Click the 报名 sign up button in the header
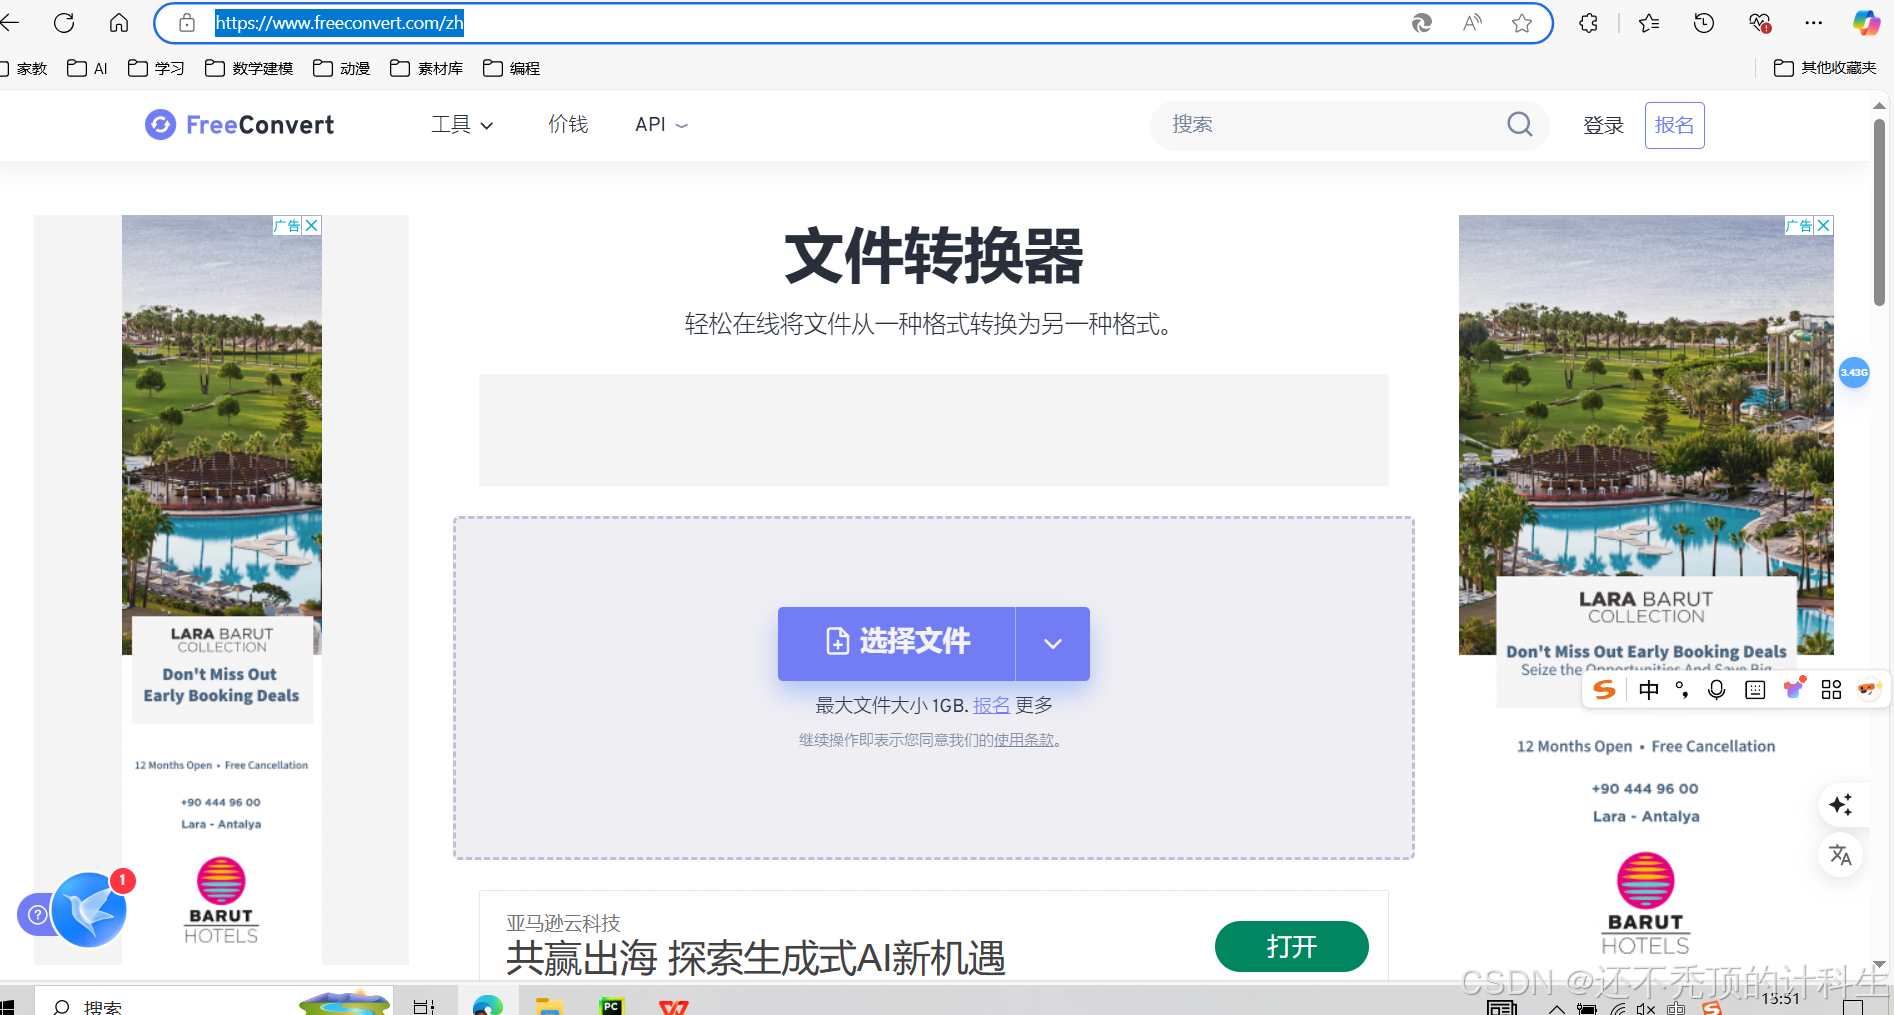The image size is (1894, 1015). pos(1675,125)
